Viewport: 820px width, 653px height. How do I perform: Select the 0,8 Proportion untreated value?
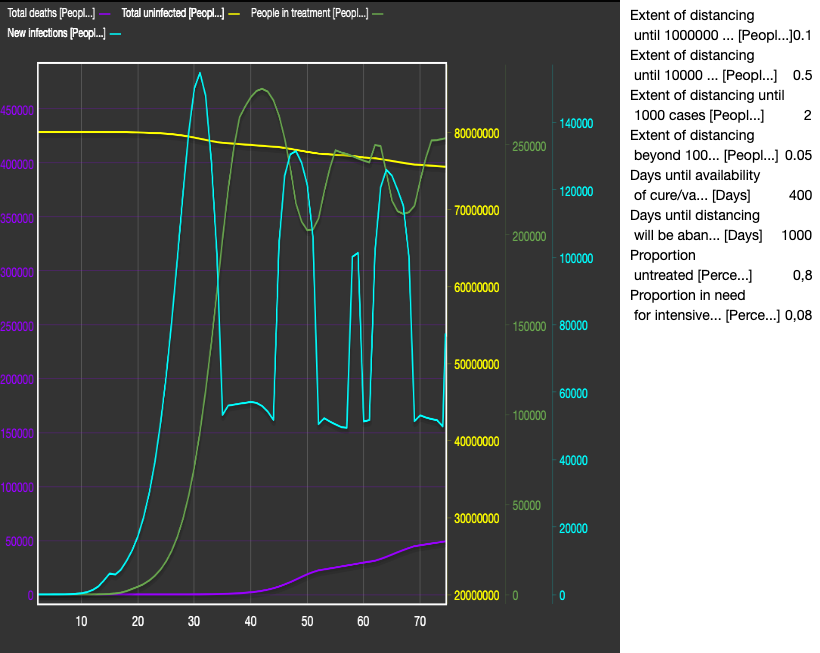point(802,275)
